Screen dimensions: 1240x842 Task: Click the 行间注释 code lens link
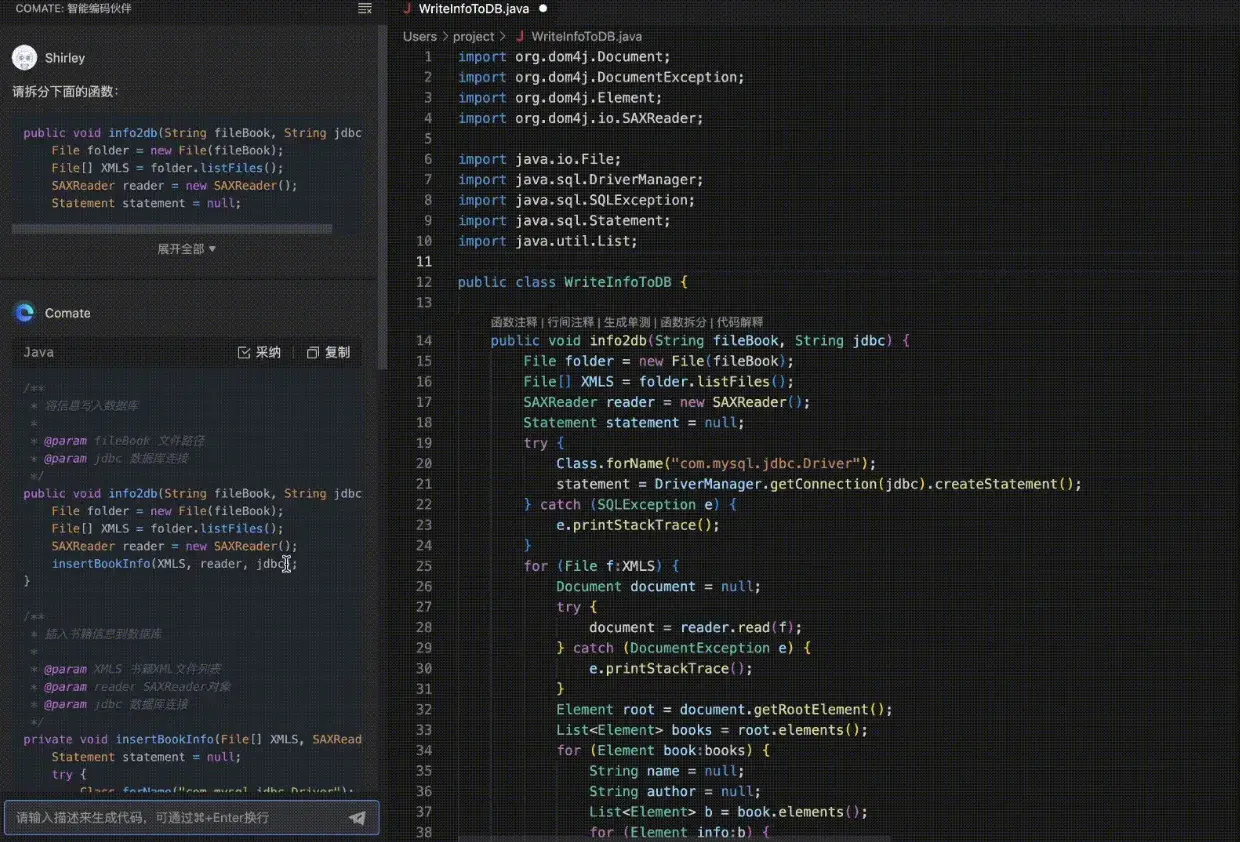pos(568,322)
